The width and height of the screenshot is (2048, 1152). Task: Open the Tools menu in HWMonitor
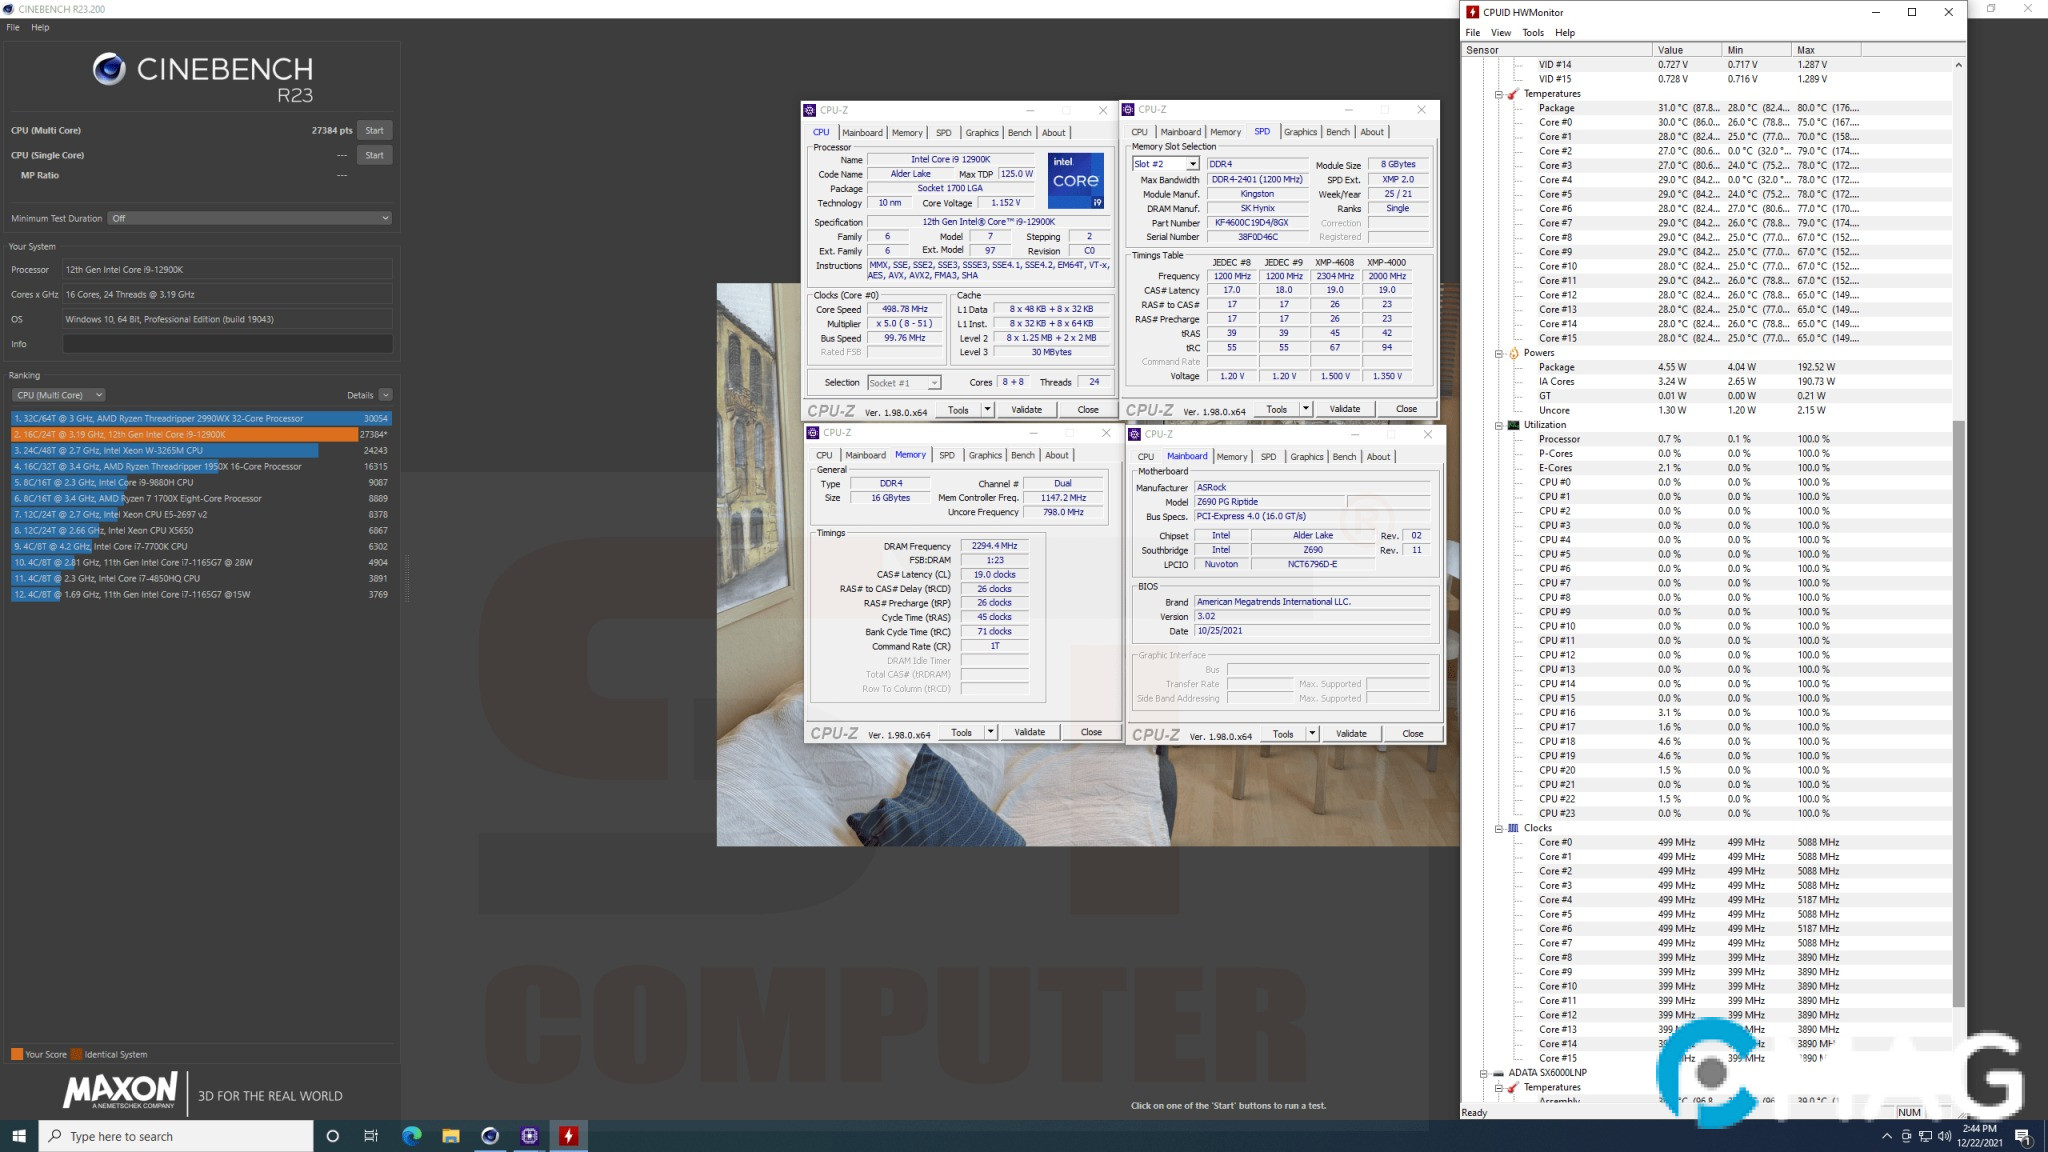tap(1532, 32)
